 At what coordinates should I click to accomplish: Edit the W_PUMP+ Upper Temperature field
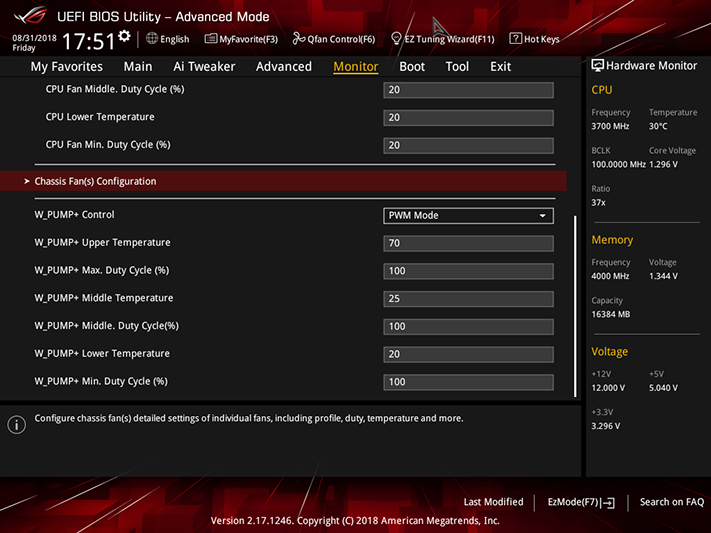coord(468,243)
